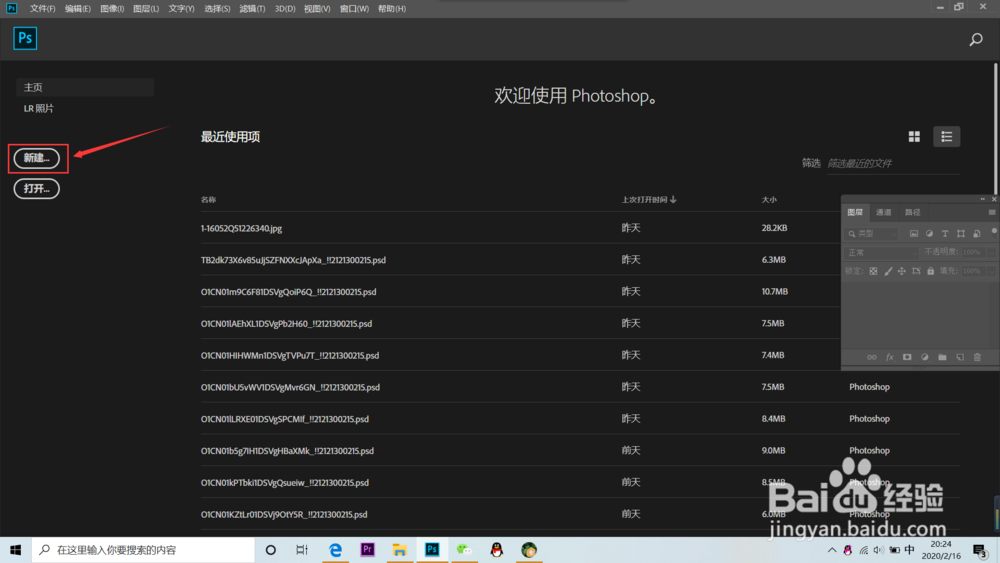Open QQ penguin from the taskbar
Image resolution: width=1000 pixels, height=563 pixels.
pyautogui.click(x=497, y=550)
